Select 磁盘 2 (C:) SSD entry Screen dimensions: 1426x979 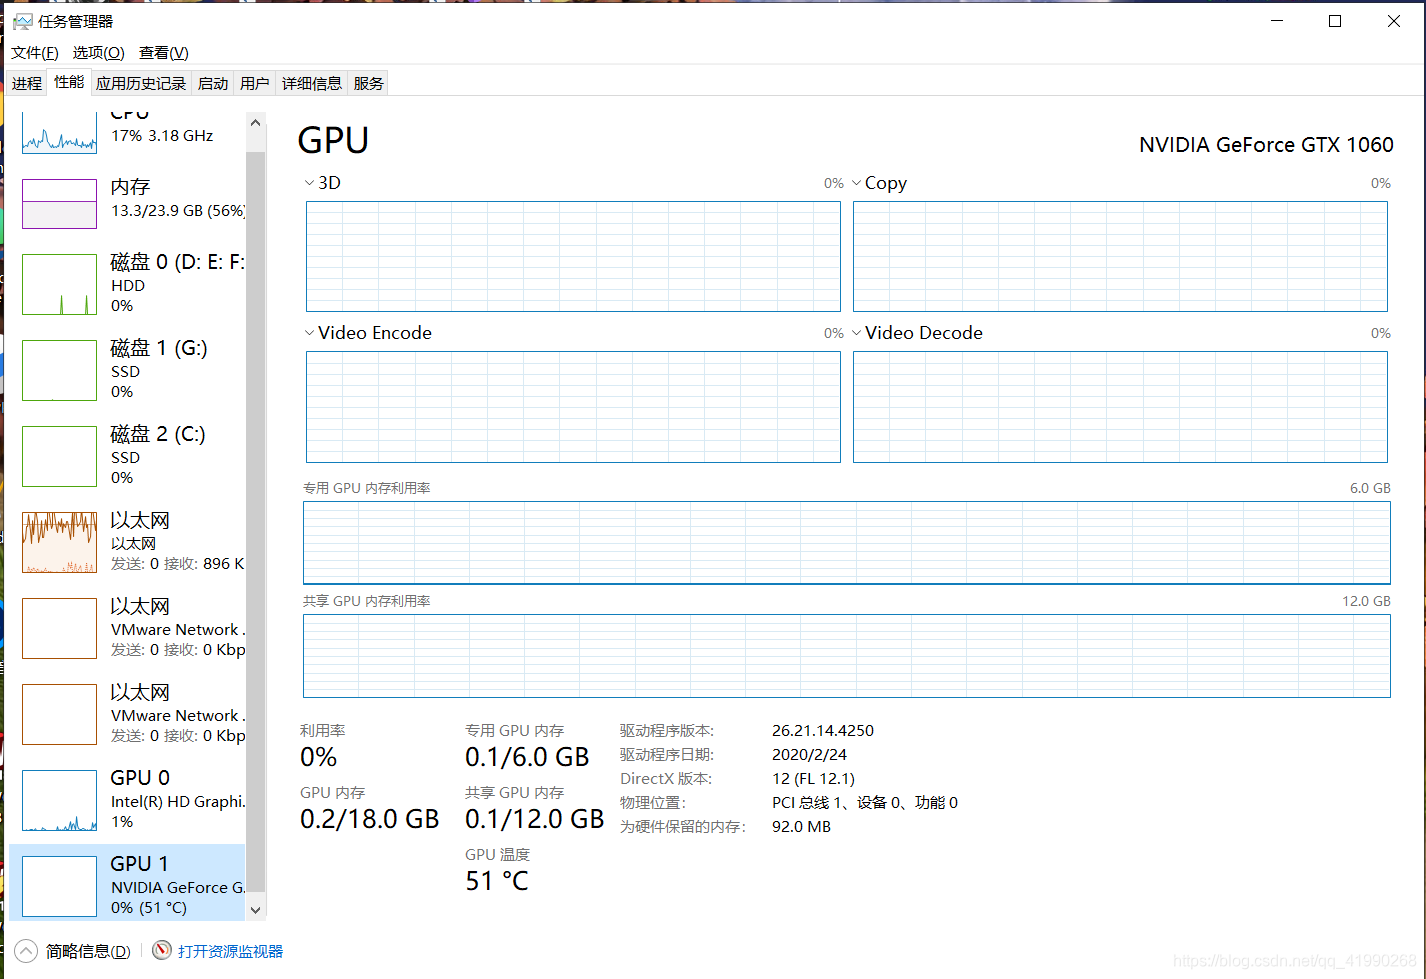[x=128, y=456]
